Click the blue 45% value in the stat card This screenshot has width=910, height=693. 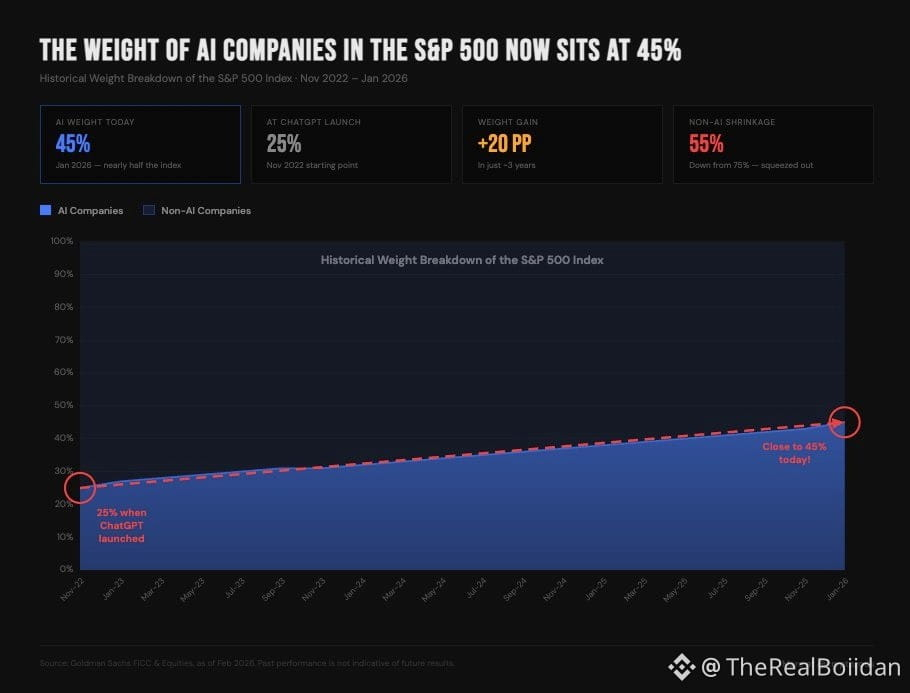pos(73,143)
